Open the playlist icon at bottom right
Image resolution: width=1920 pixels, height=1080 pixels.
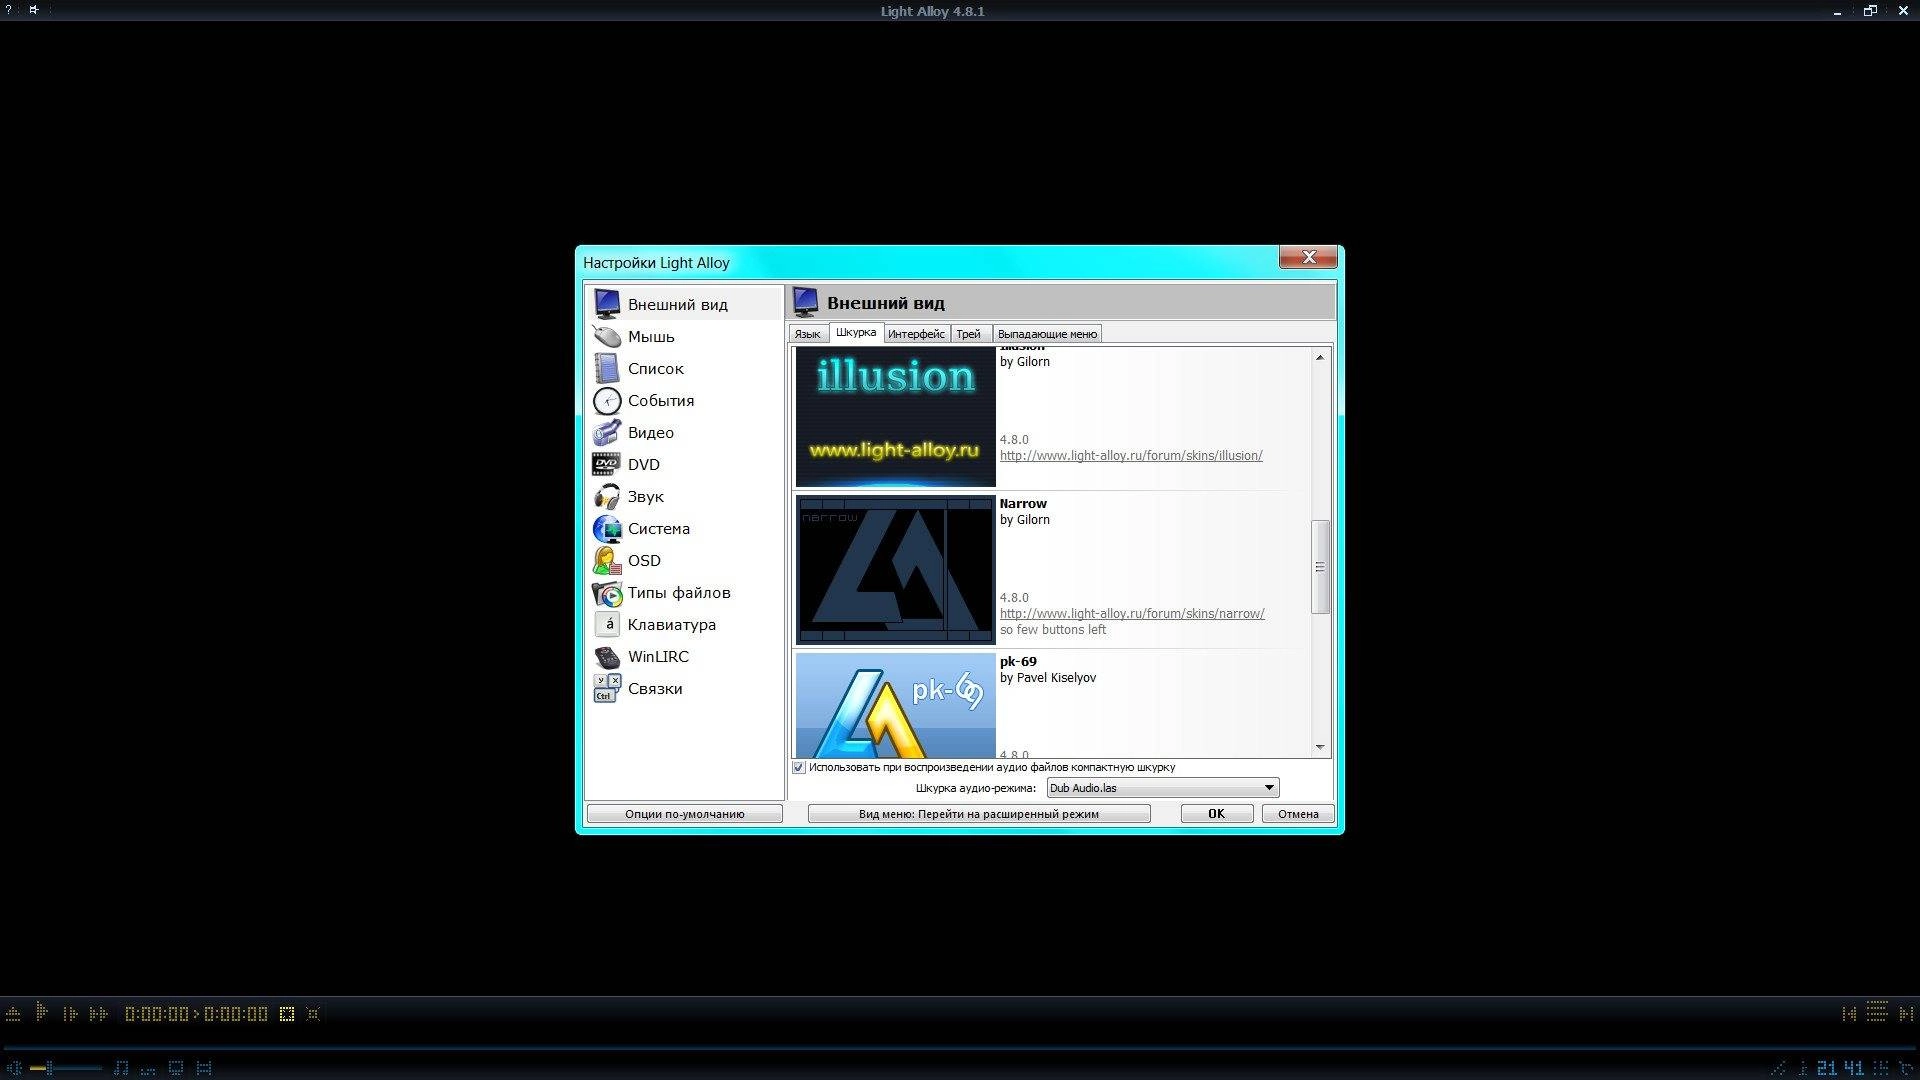pos(1877,1012)
